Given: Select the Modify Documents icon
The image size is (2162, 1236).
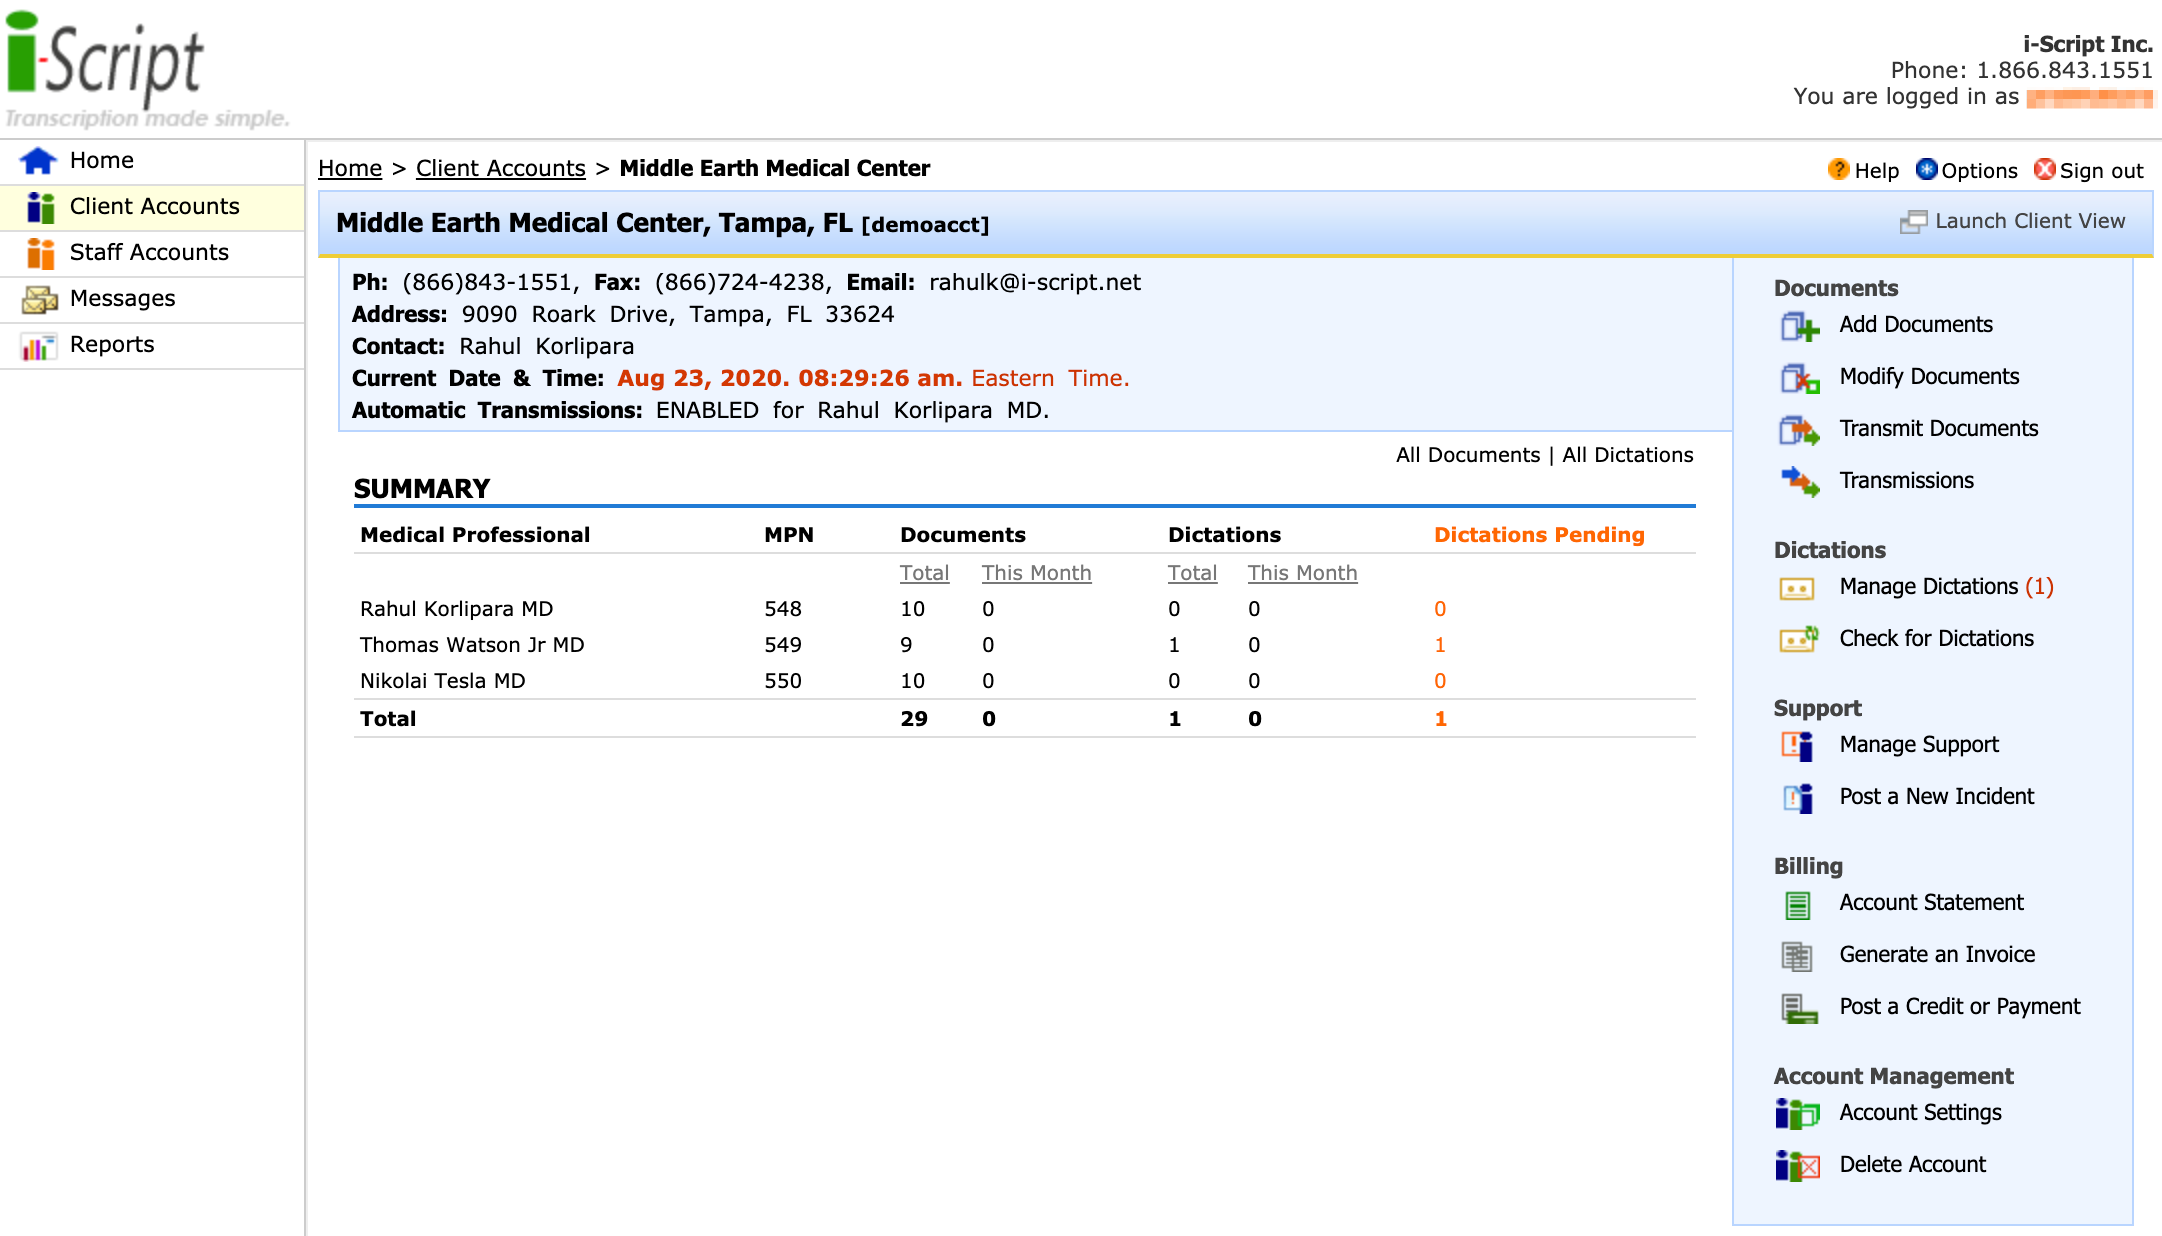Looking at the screenshot, I should pyautogui.click(x=1799, y=379).
